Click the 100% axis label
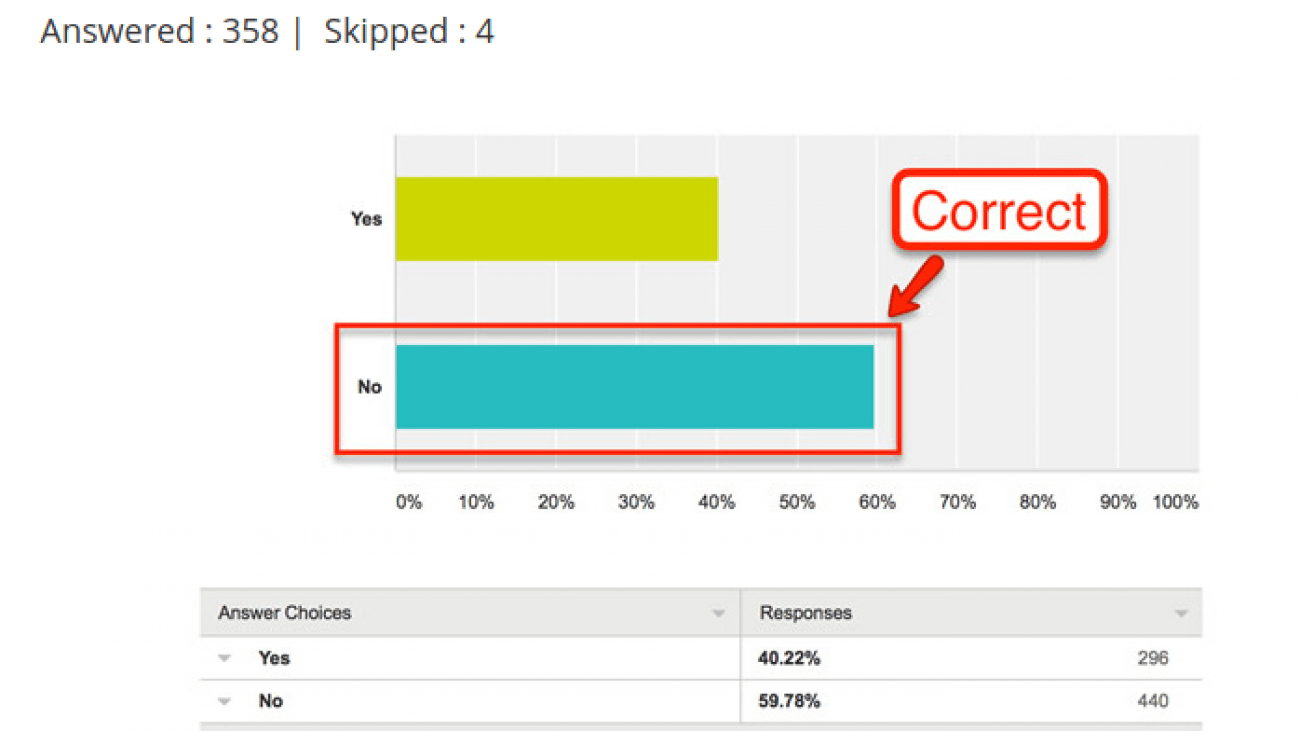This screenshot has height=731, width=1300. (1175, 502)
